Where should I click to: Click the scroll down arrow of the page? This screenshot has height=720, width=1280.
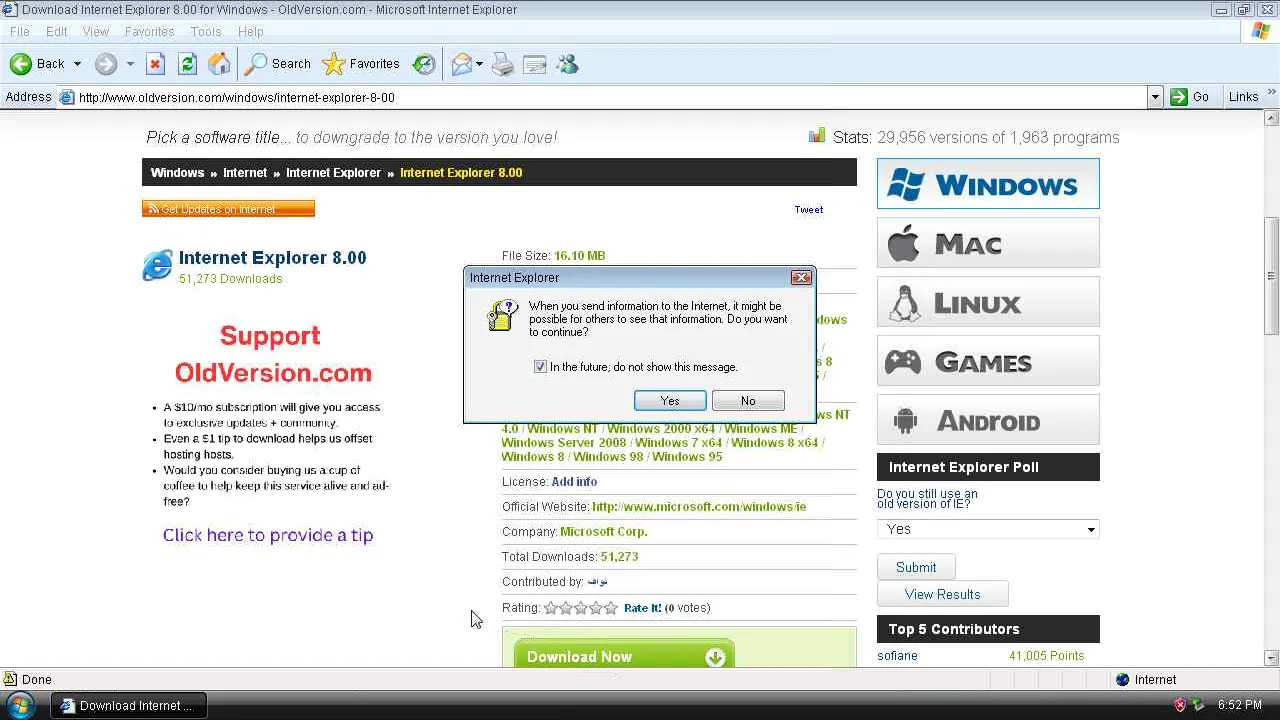tap(1271, 658)
